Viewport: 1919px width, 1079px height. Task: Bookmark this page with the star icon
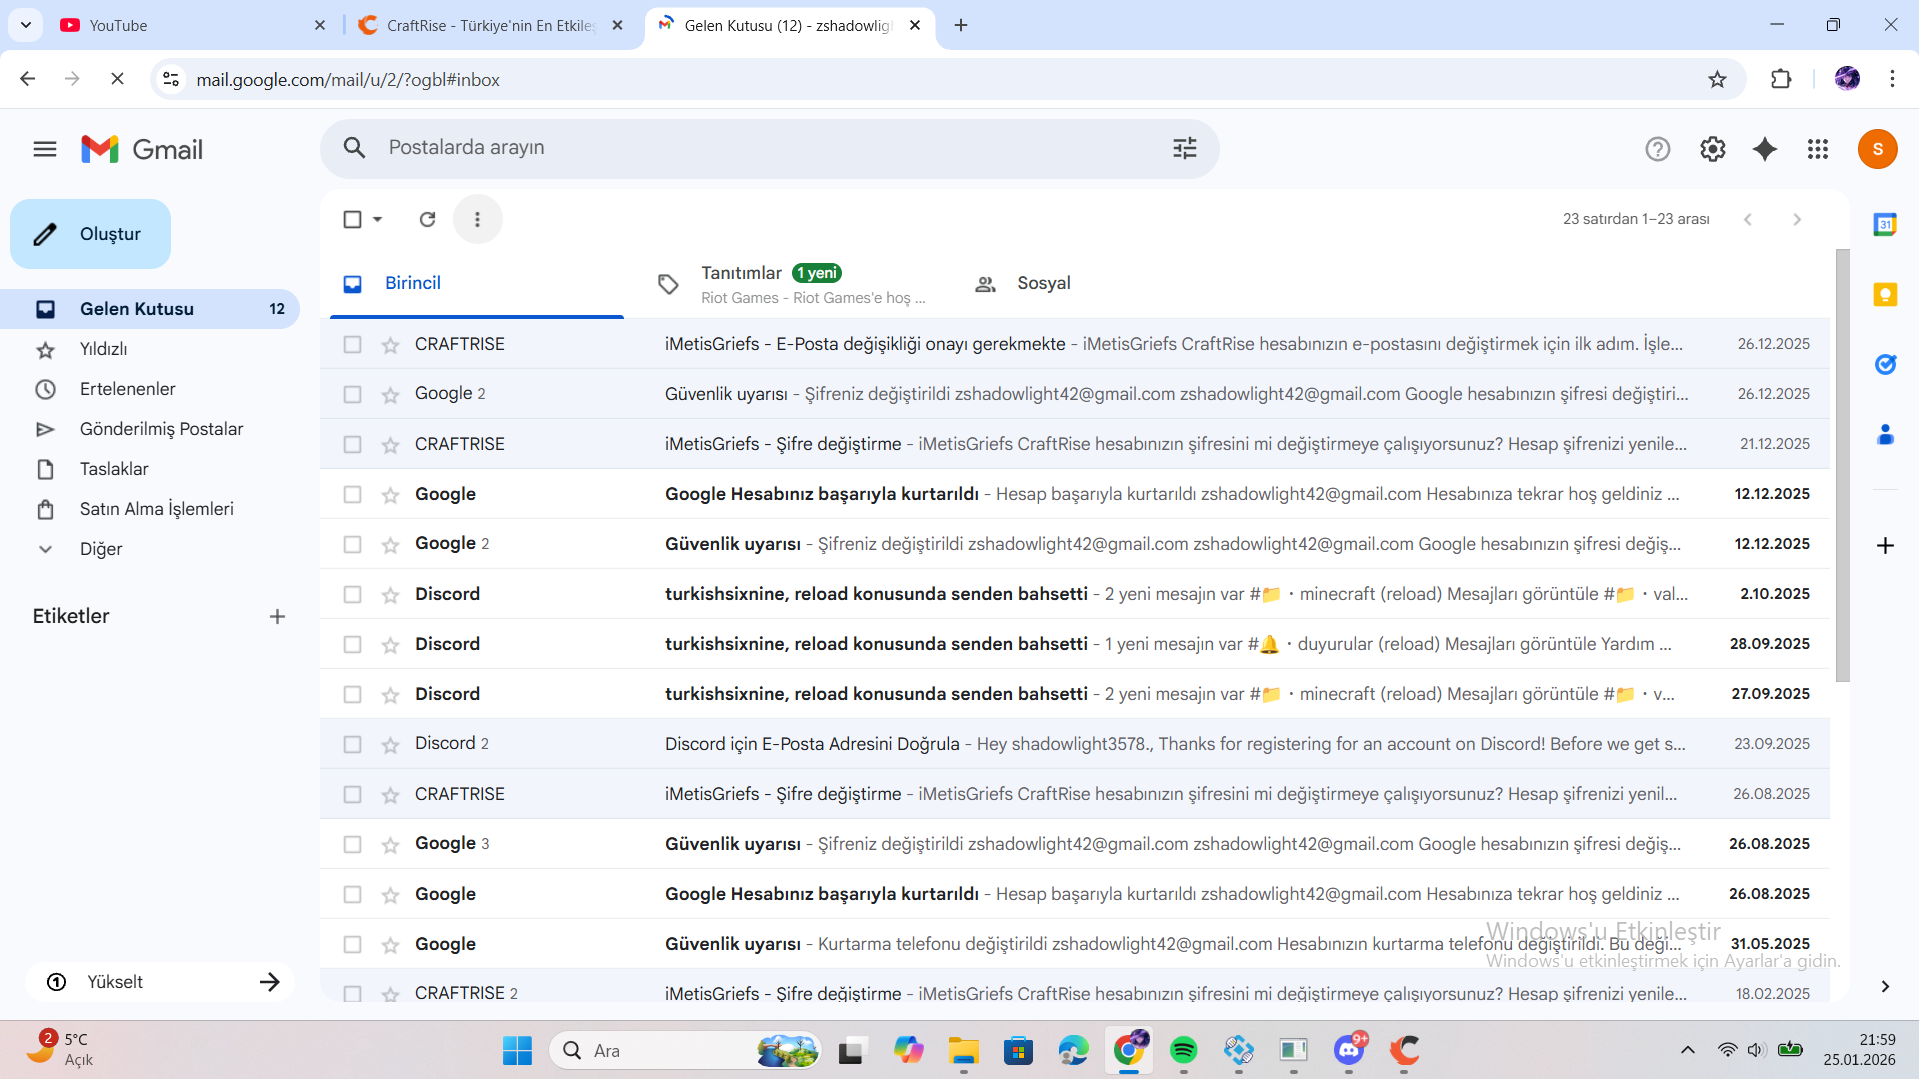click(x=1717, y=79)
